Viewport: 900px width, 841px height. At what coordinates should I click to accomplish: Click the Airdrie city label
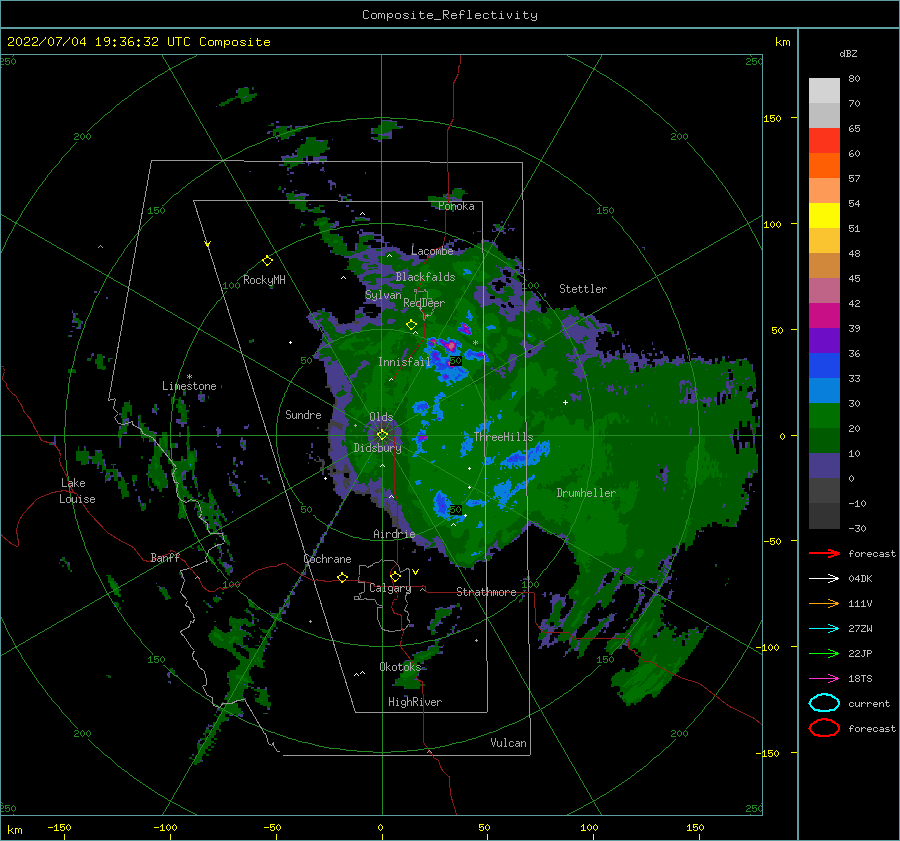[394, 534]
